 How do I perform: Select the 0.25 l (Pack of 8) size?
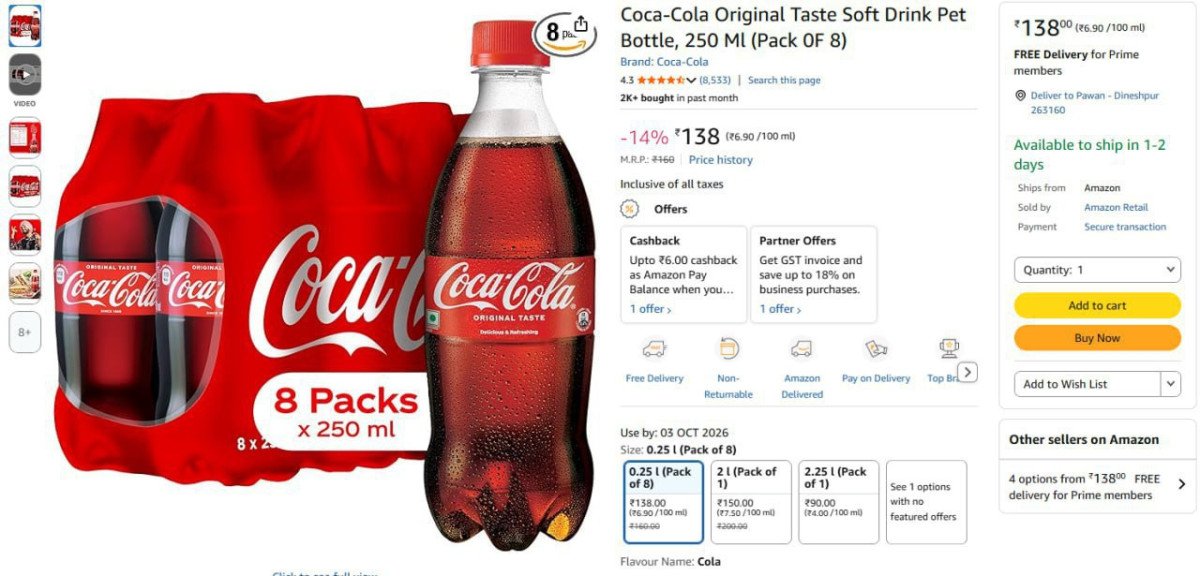(662, 501)
